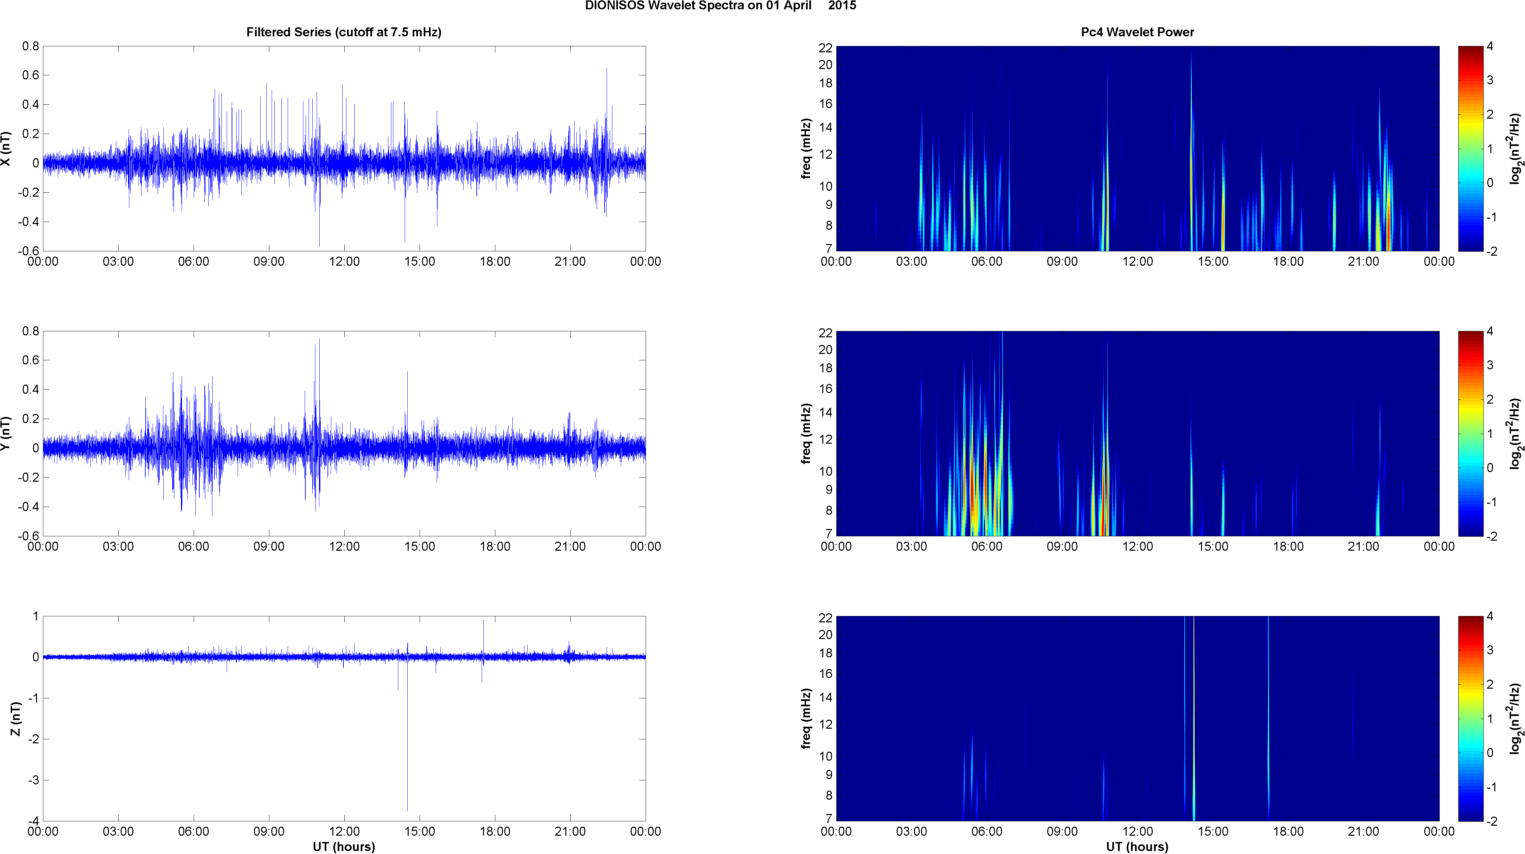This screenshot has height=854, width=1525.
Task: Click the DIONISOS Wavelet Spectra main title
Action: tap(720, 6)
